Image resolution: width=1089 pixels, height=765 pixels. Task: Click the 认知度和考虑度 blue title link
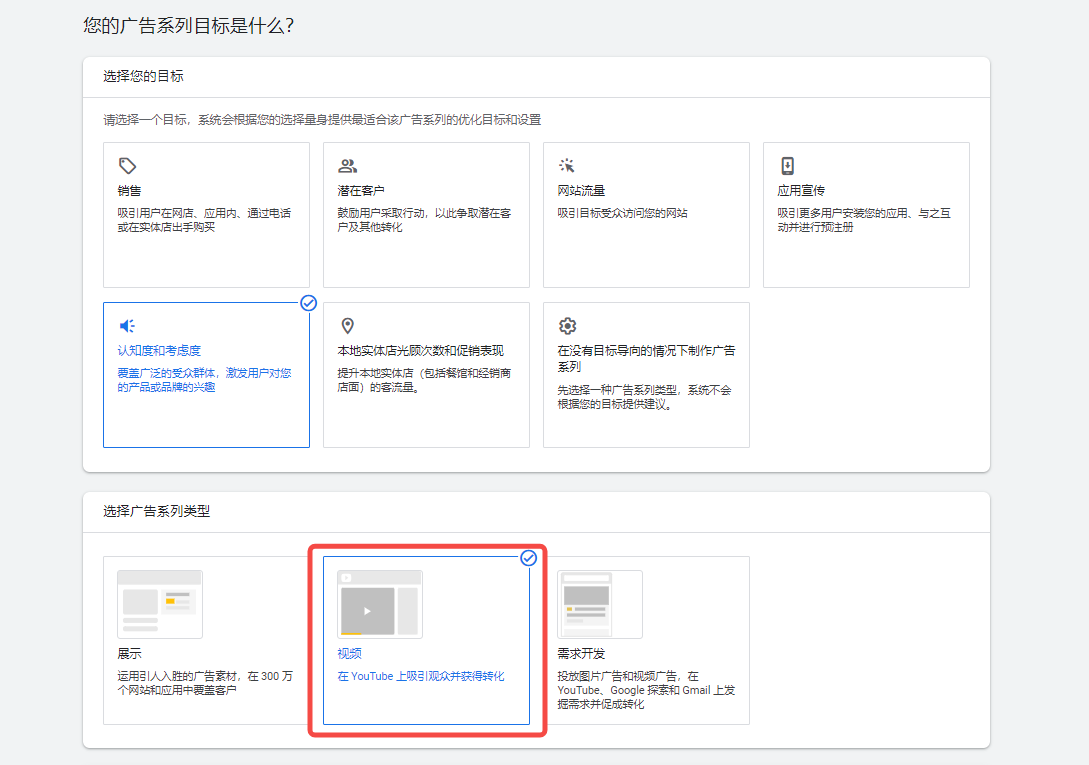159,351
